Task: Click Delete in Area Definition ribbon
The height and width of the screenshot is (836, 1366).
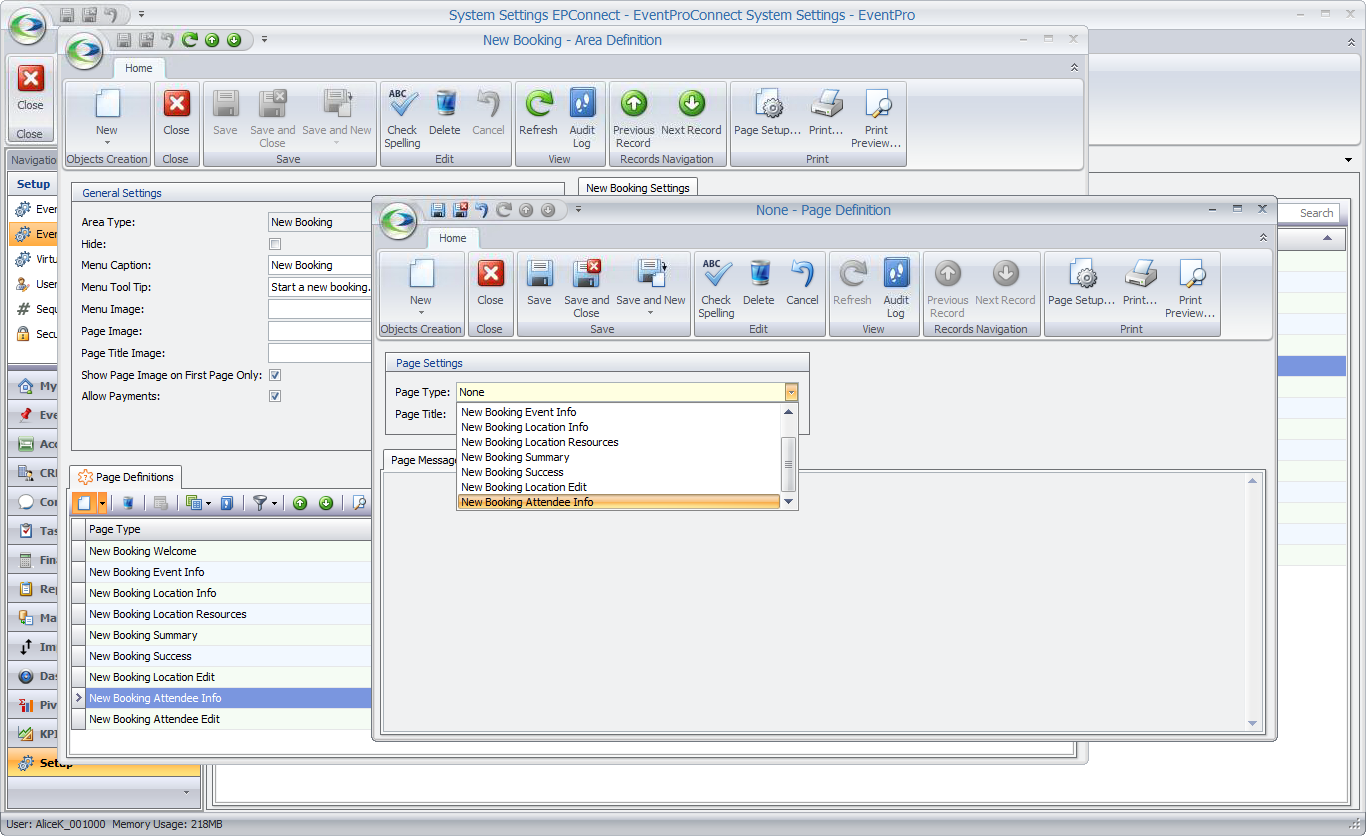Action: (x=445, y=112)
